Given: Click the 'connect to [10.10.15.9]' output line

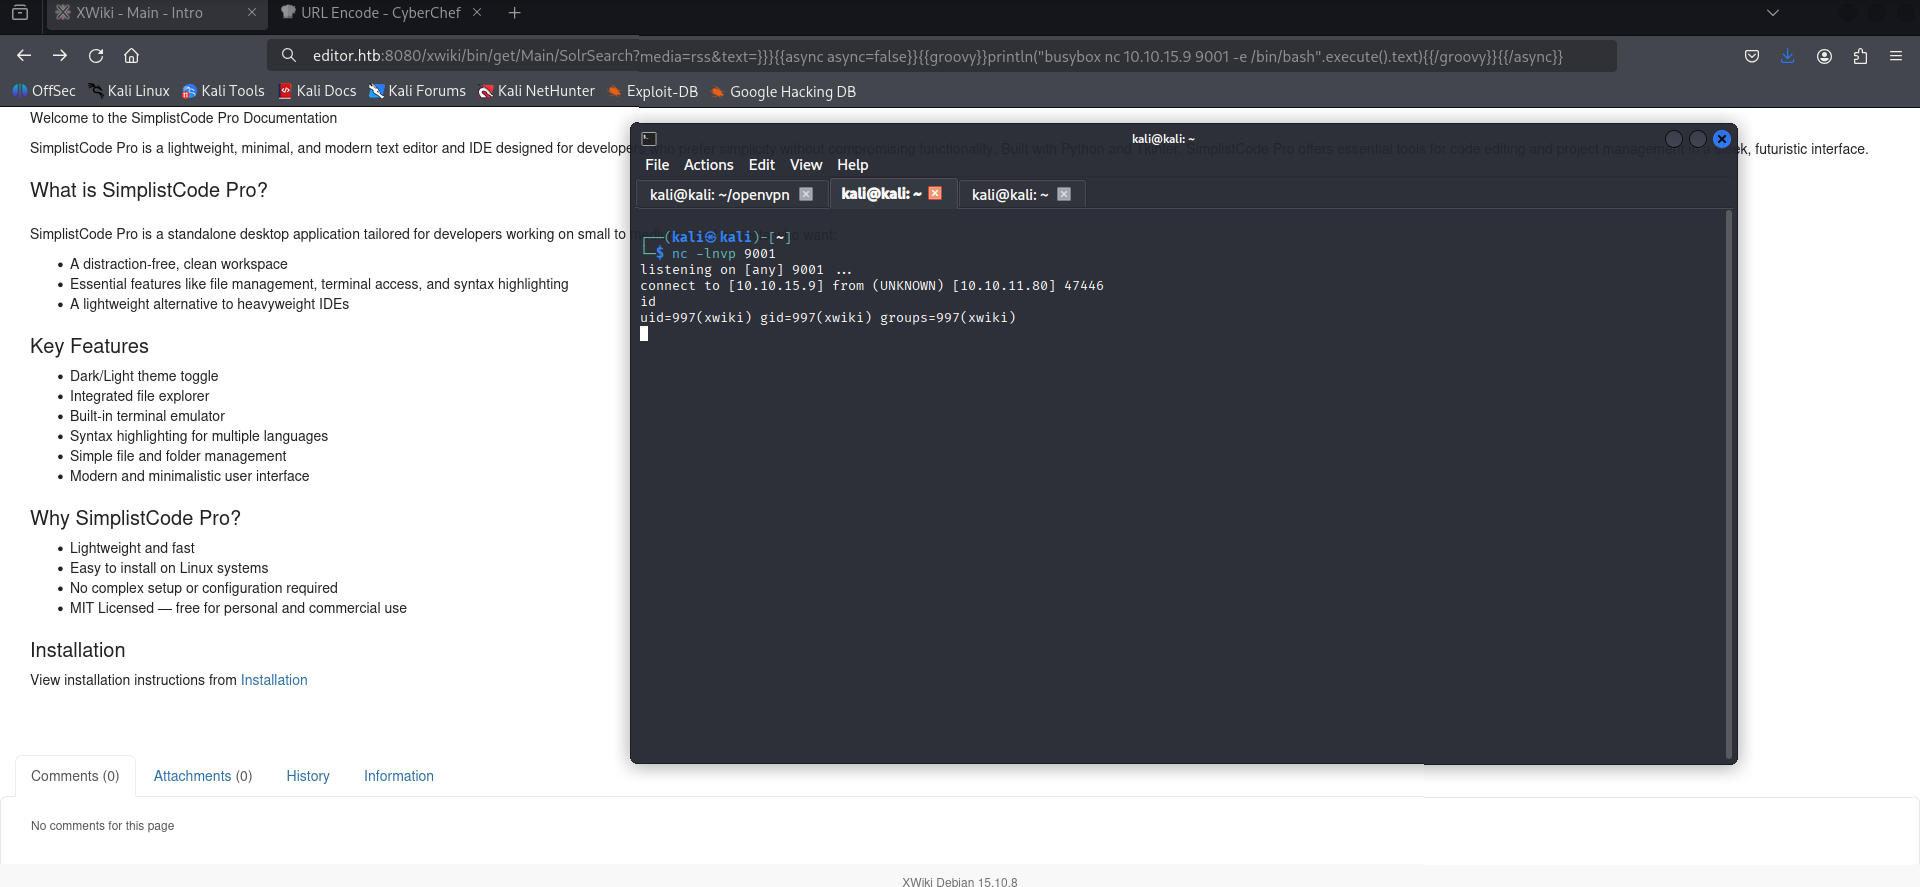Looking at the screenshot, I should [x=872, y=286].
